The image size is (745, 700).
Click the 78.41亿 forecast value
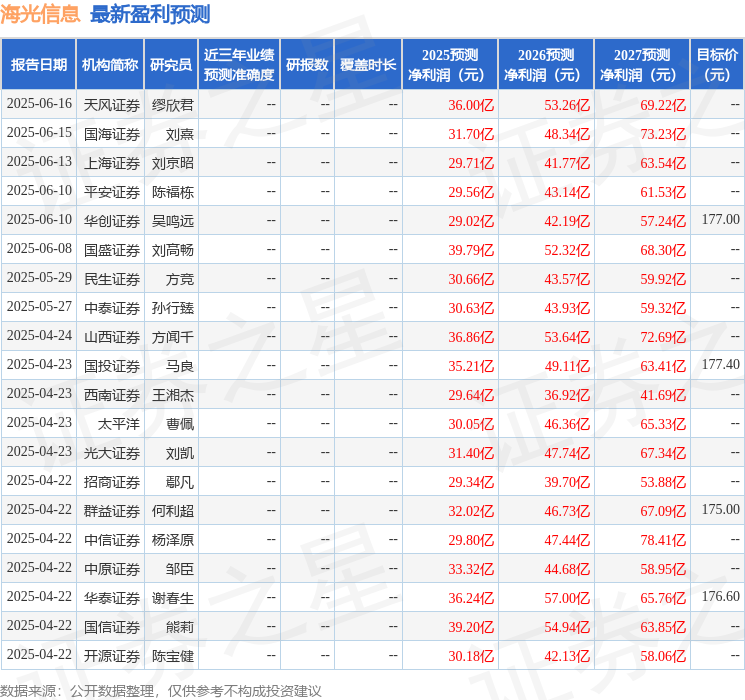tap(663, 540)
